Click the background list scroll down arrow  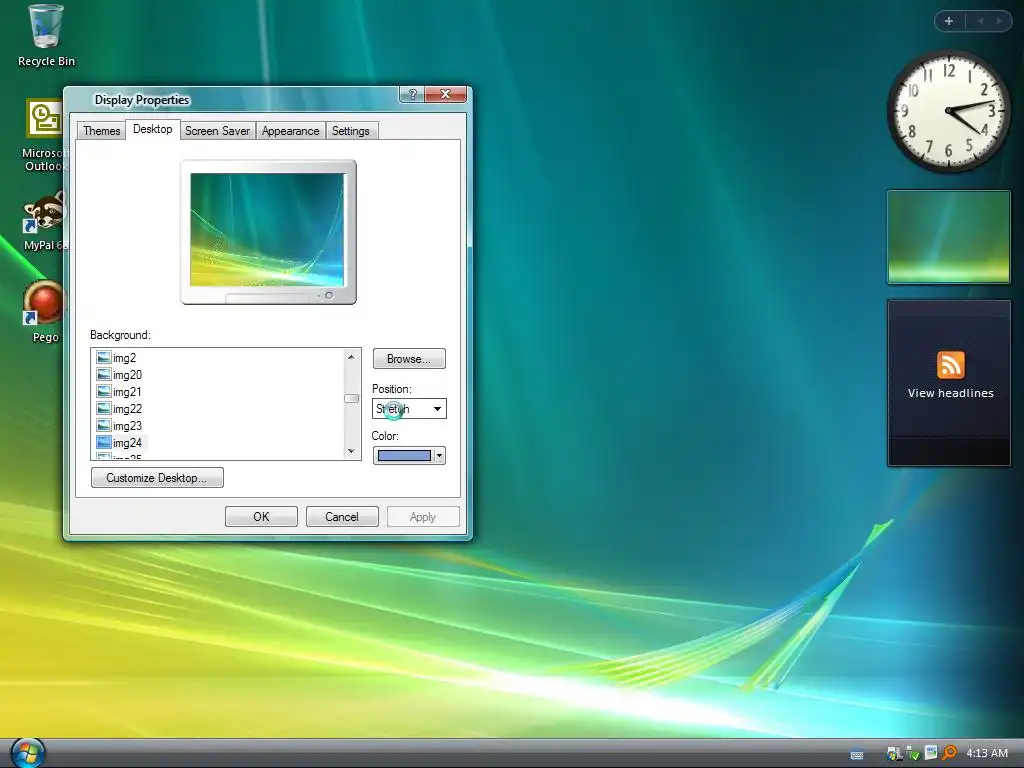[351, 451]
